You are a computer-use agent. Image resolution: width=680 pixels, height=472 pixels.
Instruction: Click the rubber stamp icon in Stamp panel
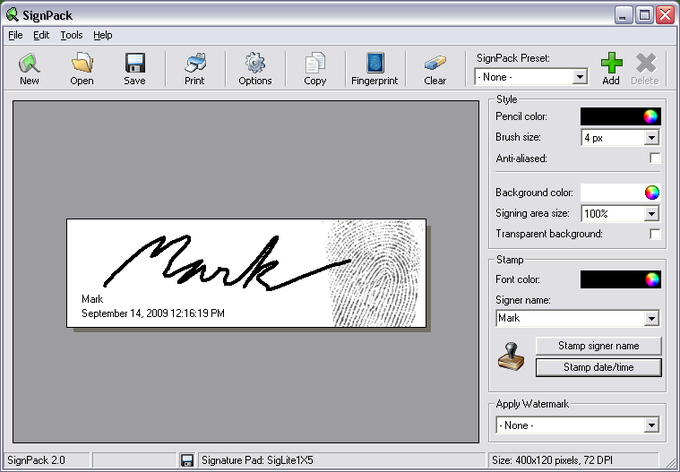pyautogui.click(x=510, y=357)
